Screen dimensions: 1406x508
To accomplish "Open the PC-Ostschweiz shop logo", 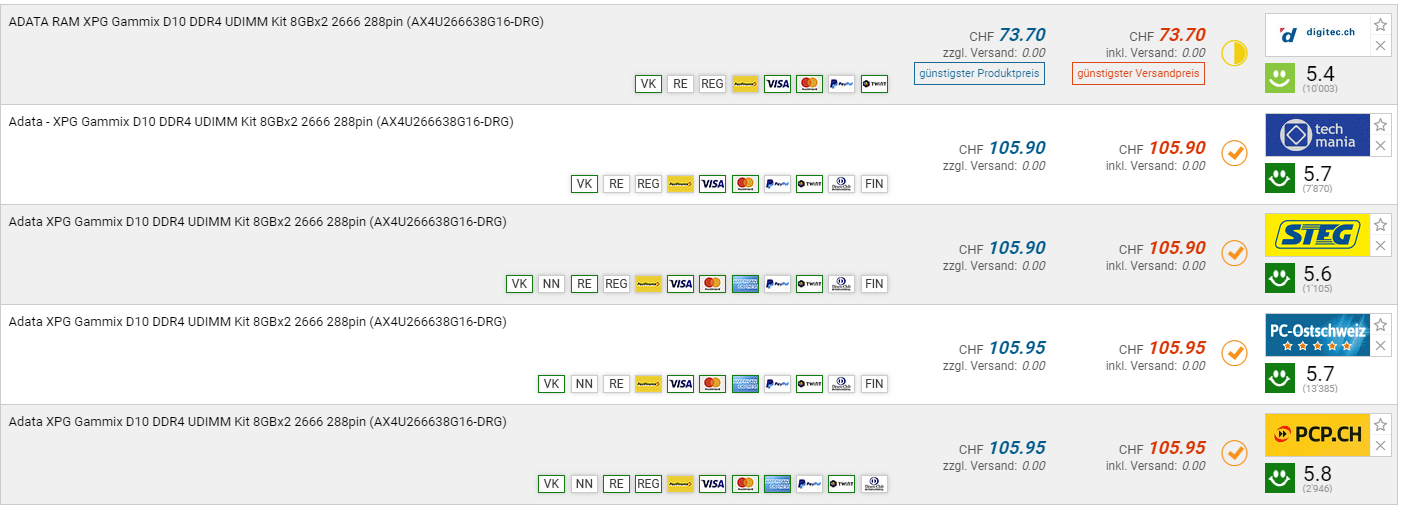I will 1315,335.
